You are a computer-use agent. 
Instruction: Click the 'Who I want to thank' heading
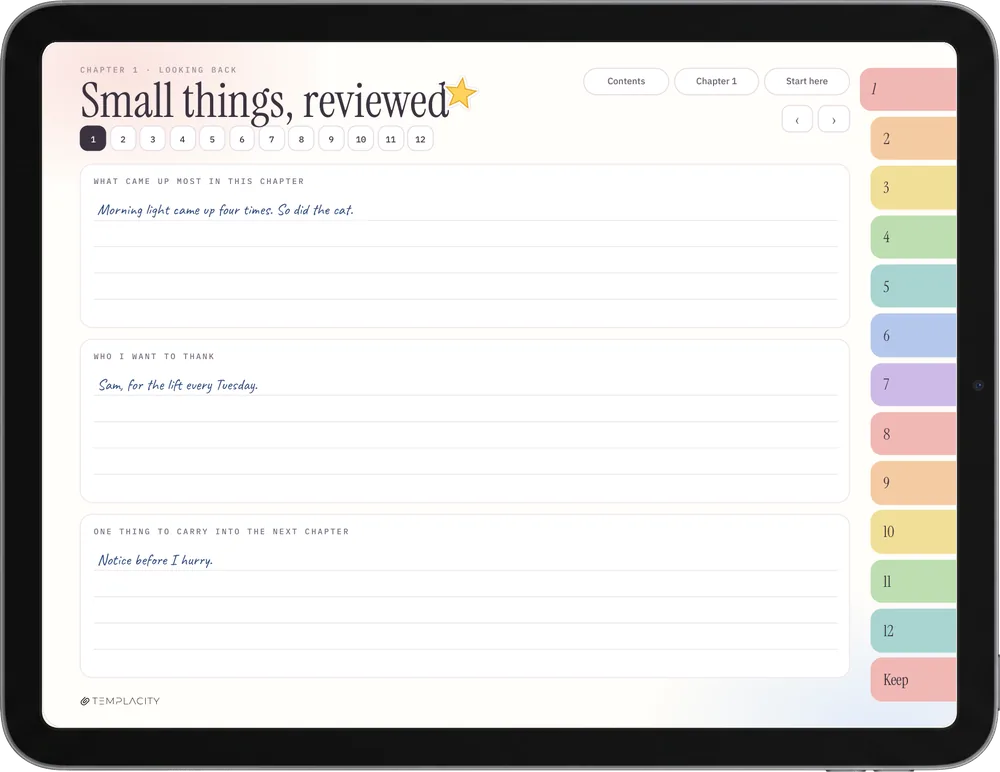[154, 356]
